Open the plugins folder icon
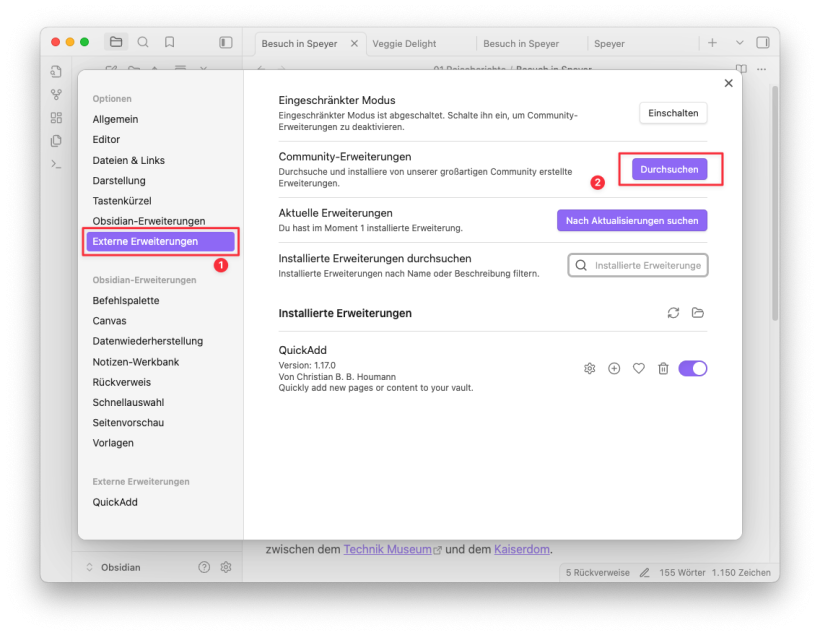This screenshot has height=635, width=820. [x=698, y=313]
